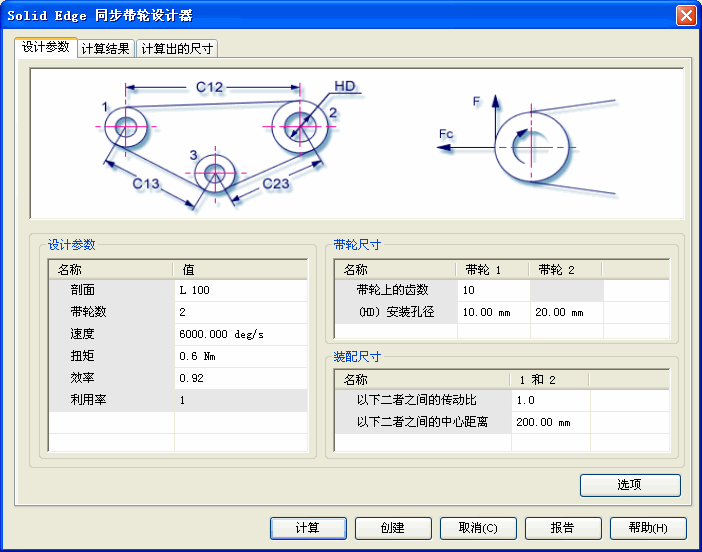The image size is (702, 552).
Task: Edit the 传动比 value 1.0
Action: point(550,400)
